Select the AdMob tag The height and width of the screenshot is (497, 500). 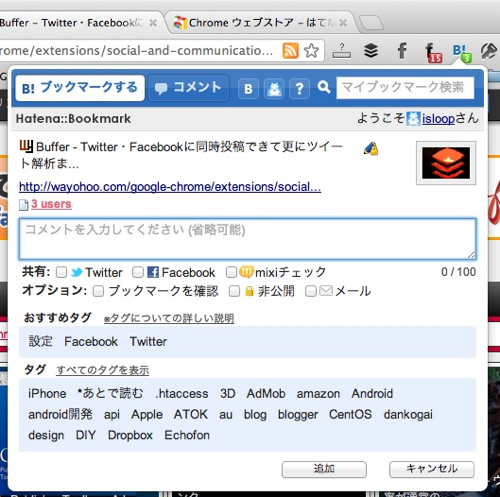pos(266,394)
